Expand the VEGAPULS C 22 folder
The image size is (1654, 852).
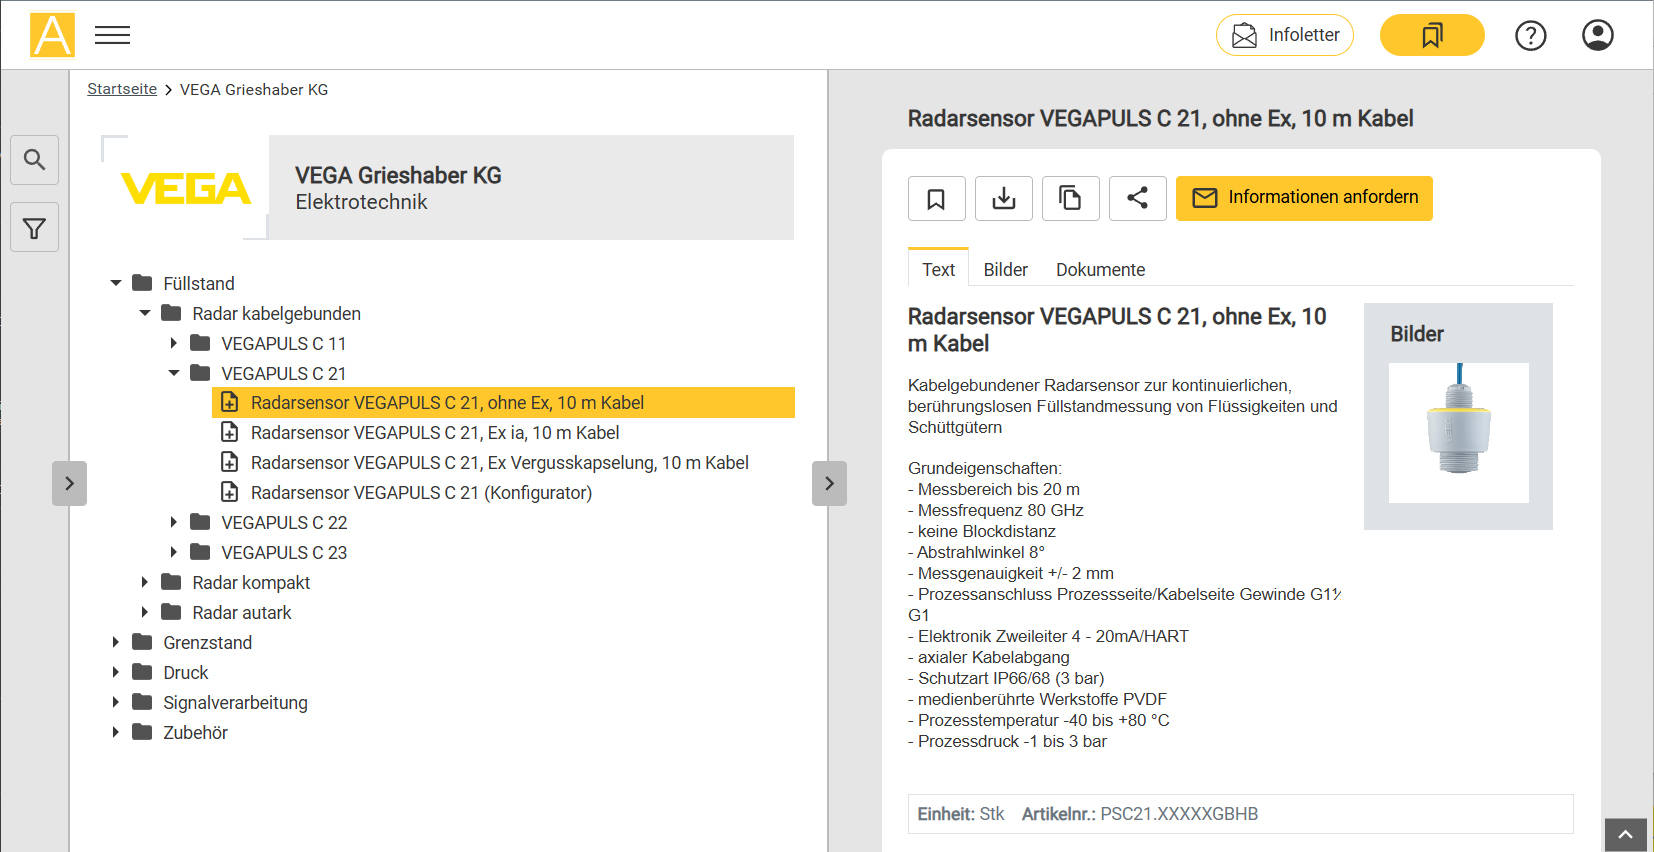click(174, 523)
